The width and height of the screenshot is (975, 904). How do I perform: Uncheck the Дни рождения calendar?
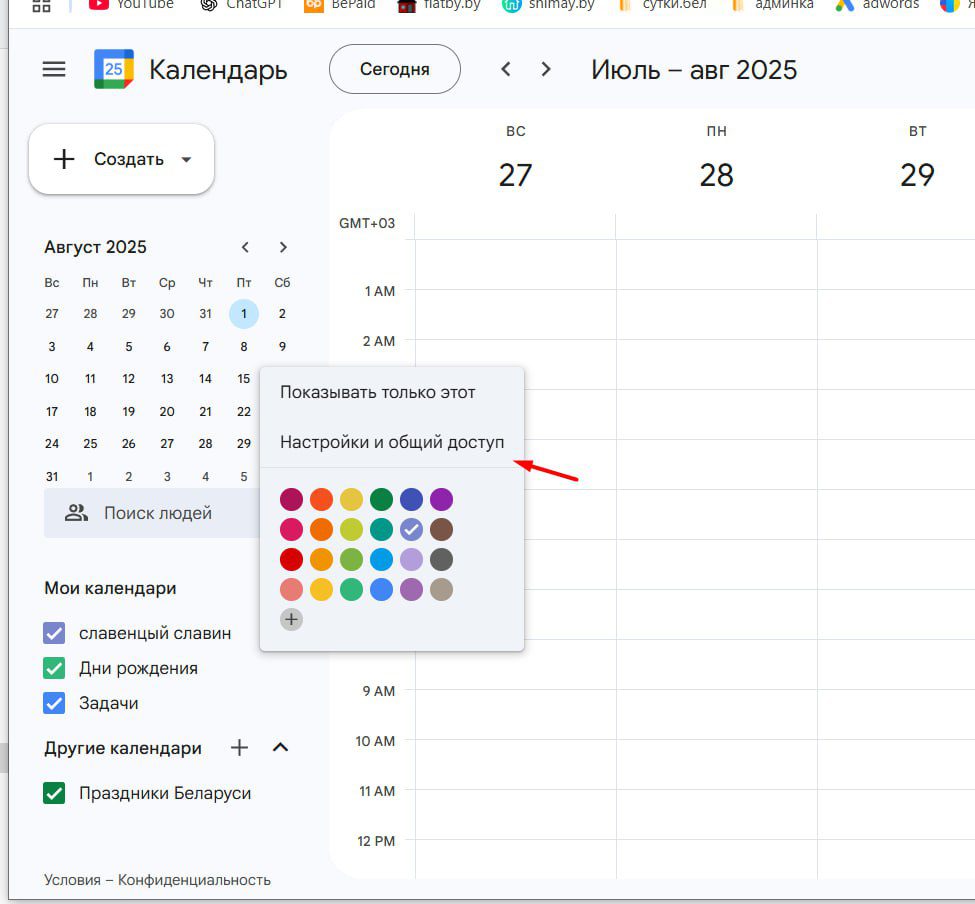click(x=54, y=668)
